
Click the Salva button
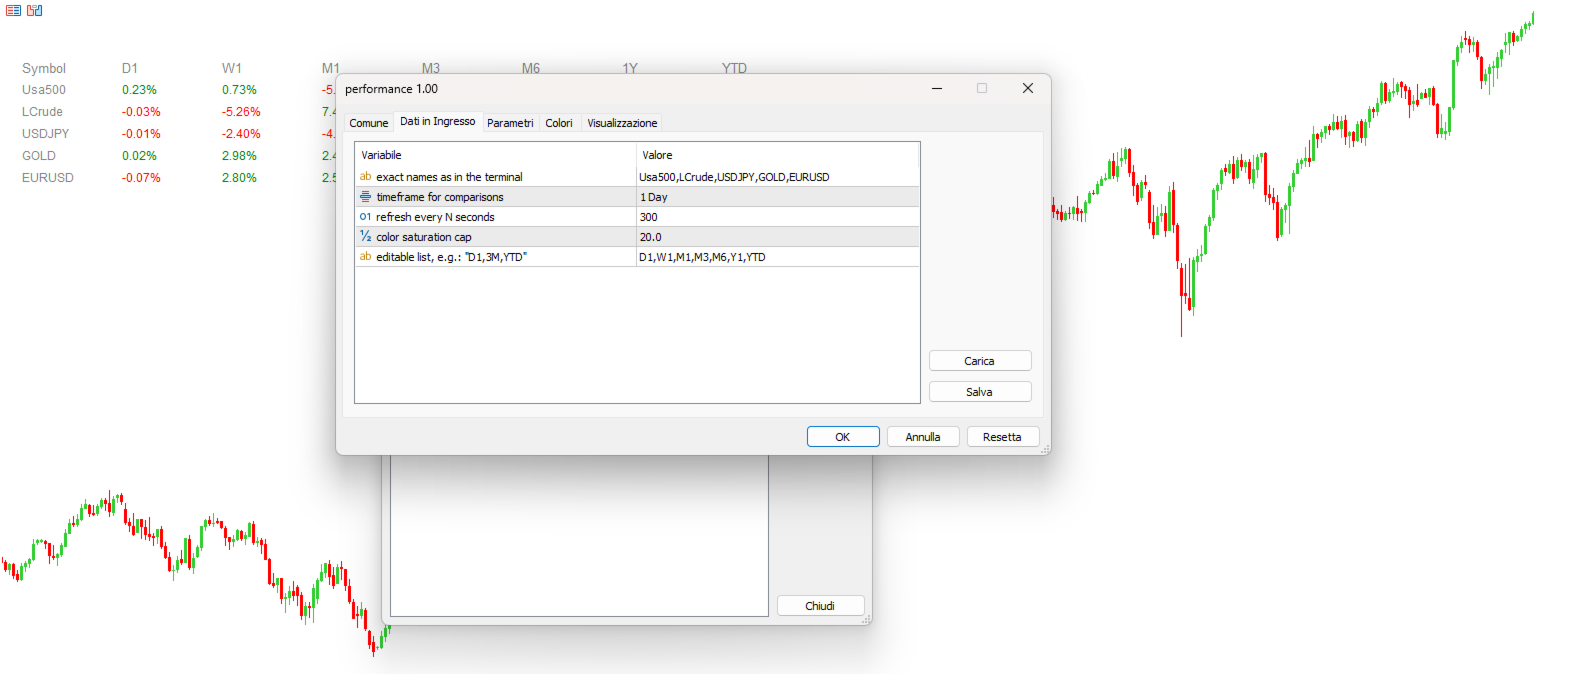[980, 392]
